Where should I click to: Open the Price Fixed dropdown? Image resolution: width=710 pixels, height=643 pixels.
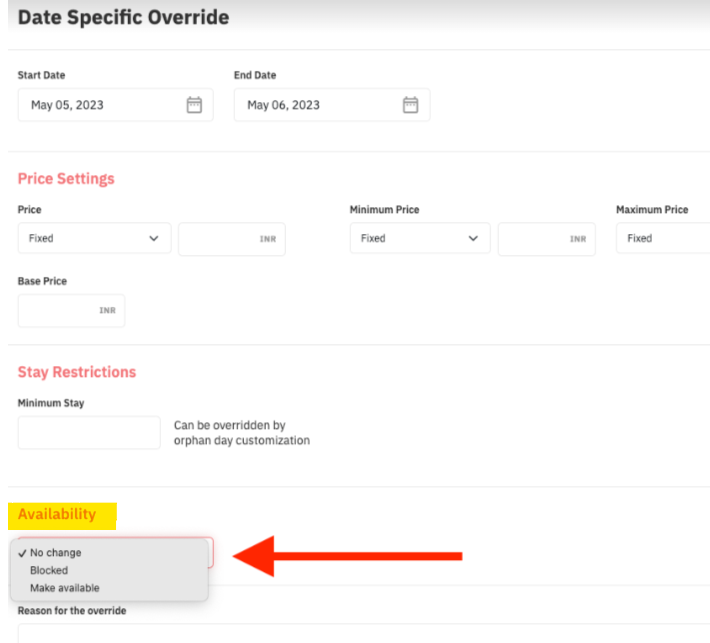95,238
